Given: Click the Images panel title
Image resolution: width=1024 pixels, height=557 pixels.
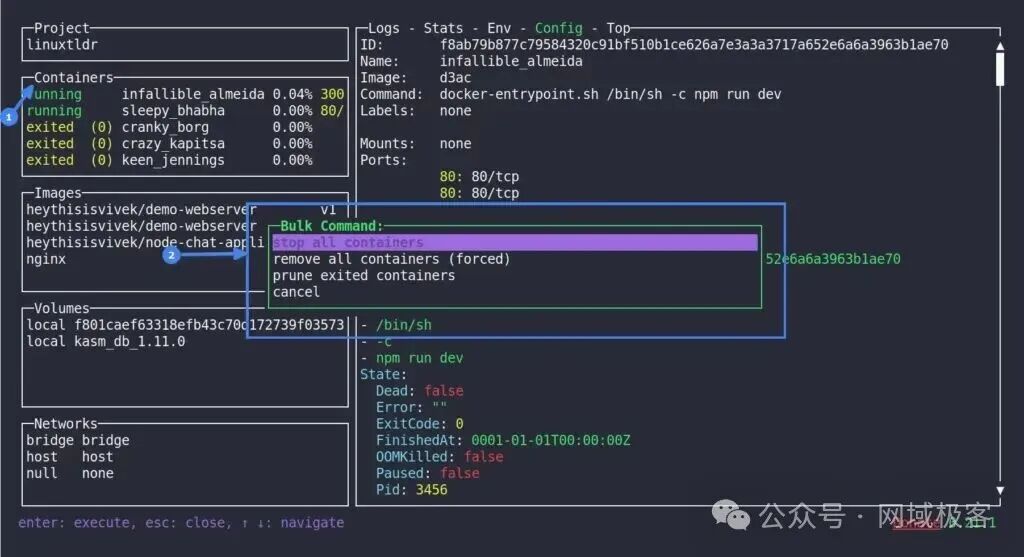Looking at the screenshot, I should 57,193.
